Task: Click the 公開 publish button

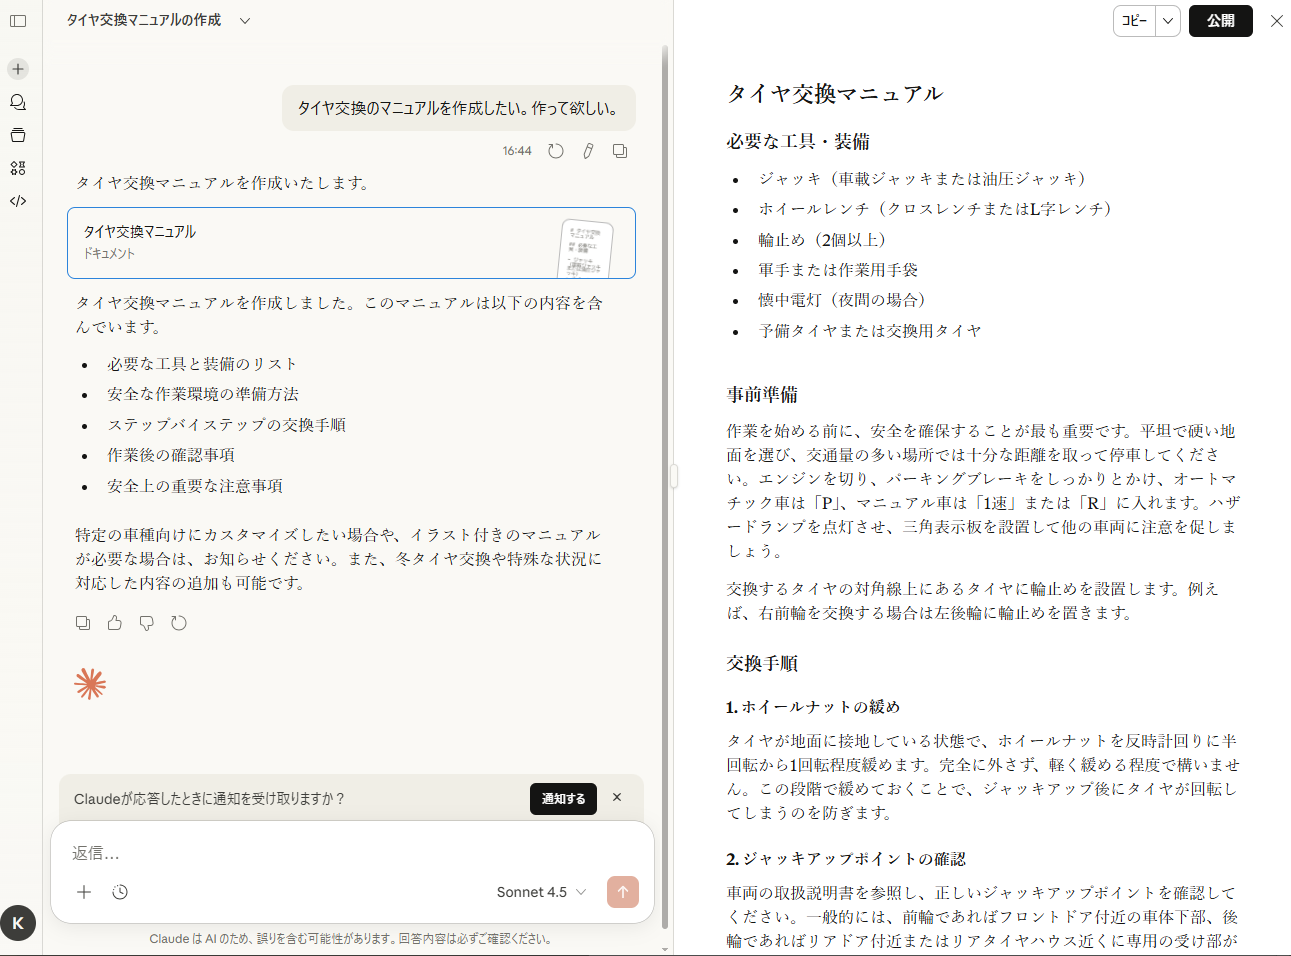Action: click(1220, 21)
